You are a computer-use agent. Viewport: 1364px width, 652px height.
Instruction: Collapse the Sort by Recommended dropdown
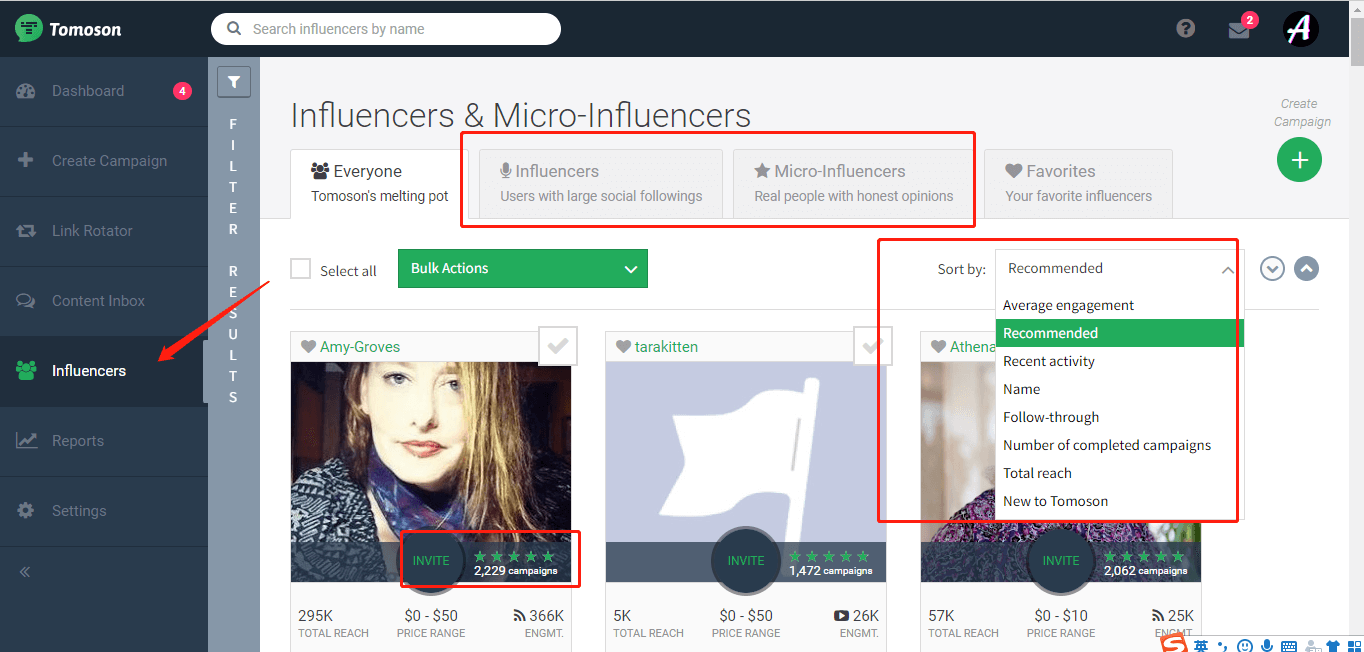1119,269
